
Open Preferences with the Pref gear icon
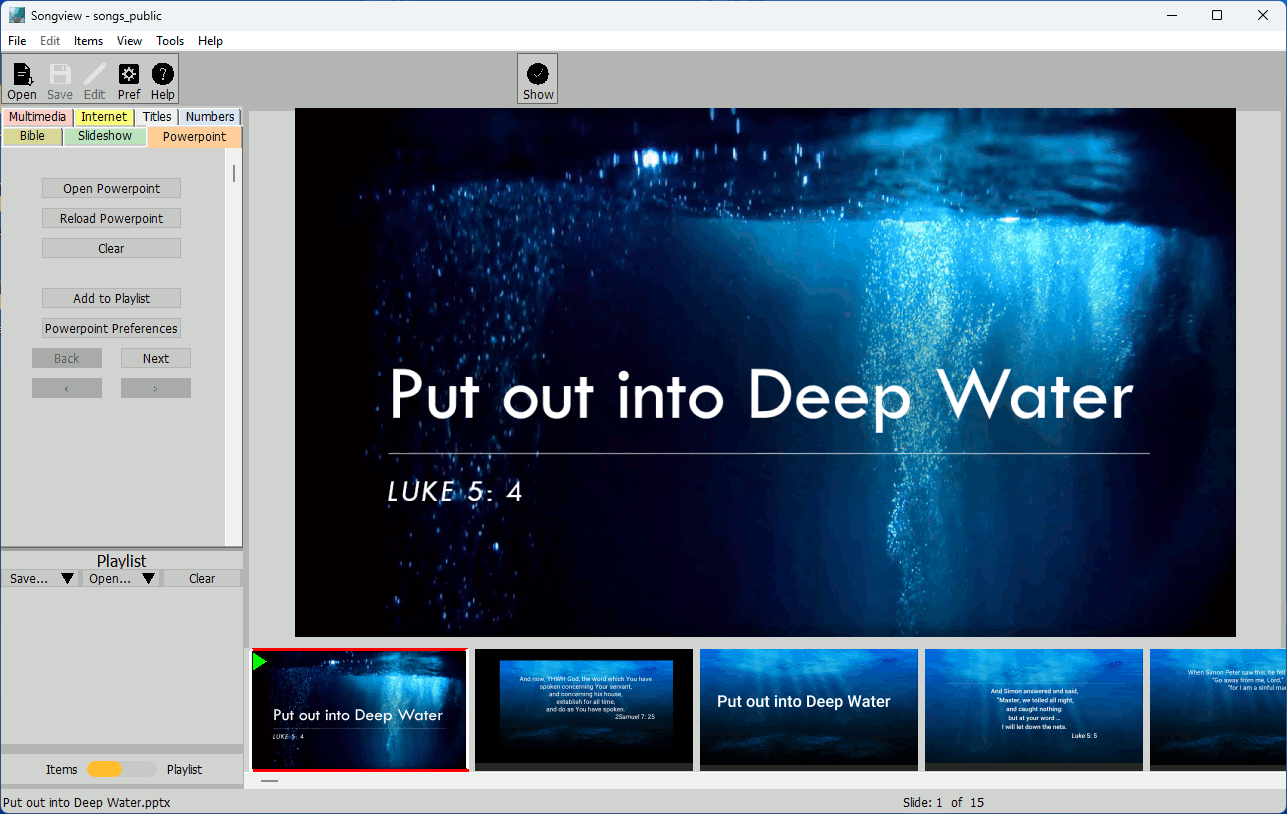(x=129, y=75)
